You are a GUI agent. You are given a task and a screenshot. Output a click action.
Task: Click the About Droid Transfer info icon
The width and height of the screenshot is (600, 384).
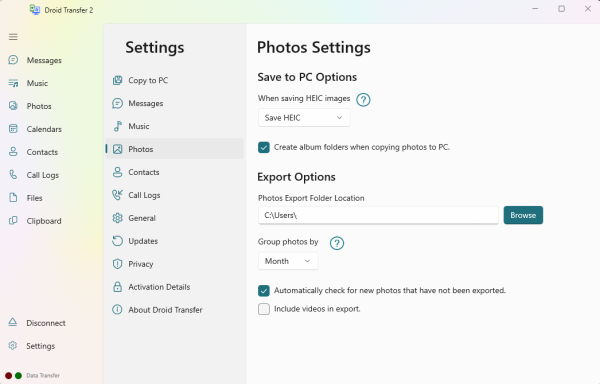117,310
